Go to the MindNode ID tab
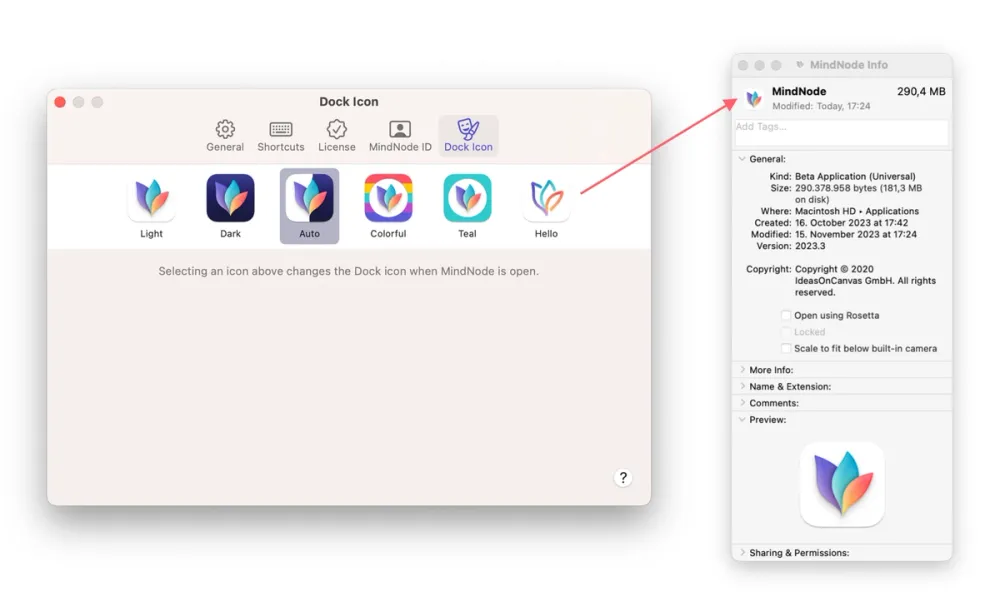The height and width of the screenshot is (602, 1000). coord(400,136)
